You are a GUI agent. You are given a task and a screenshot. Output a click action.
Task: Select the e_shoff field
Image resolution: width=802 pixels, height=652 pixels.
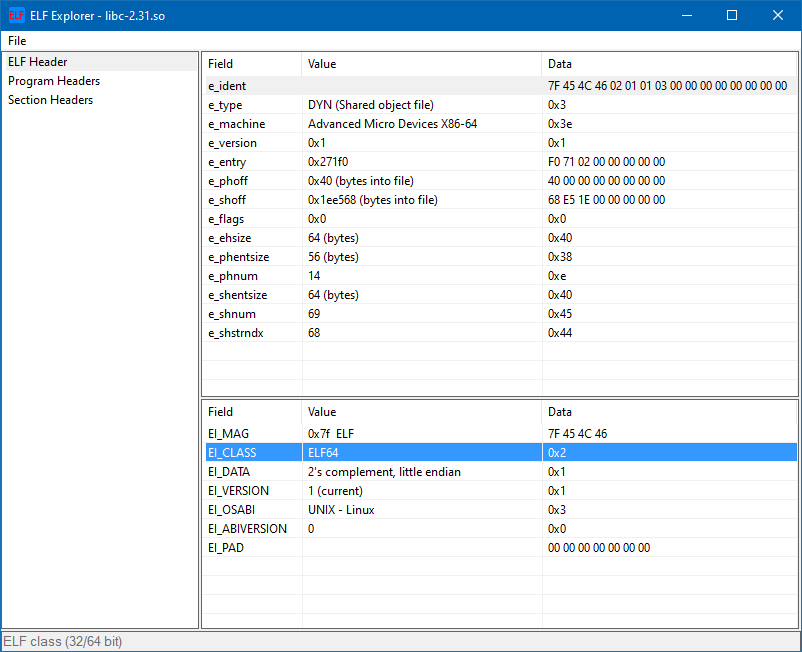pyautogui.click(x=227, y=200)
